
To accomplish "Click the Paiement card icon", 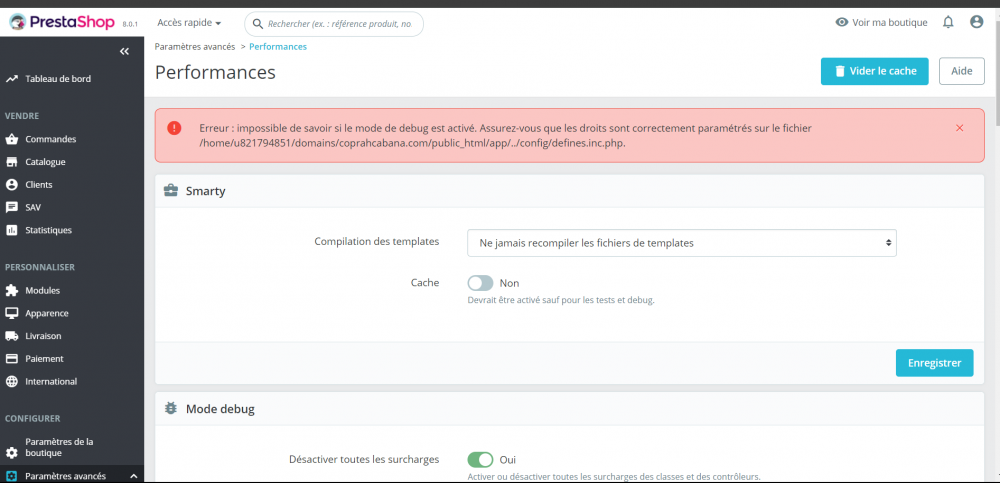I will [11, 359].
